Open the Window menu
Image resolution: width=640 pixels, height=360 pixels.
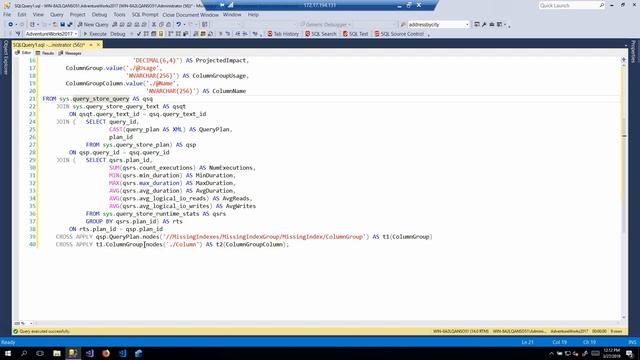232,15
